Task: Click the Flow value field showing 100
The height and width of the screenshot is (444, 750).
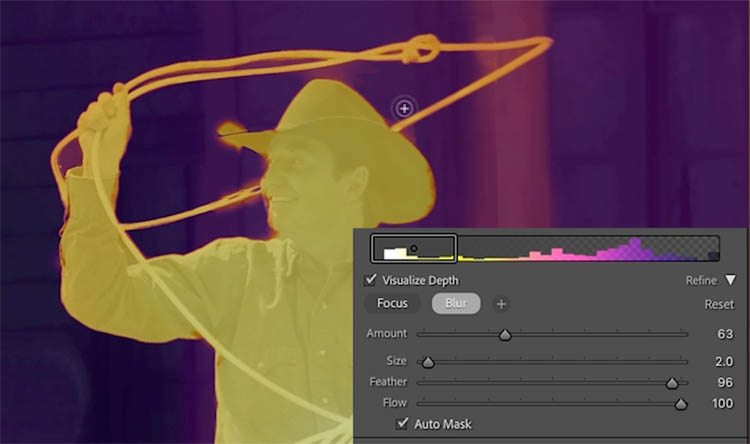Action: (x=724, y=403)
